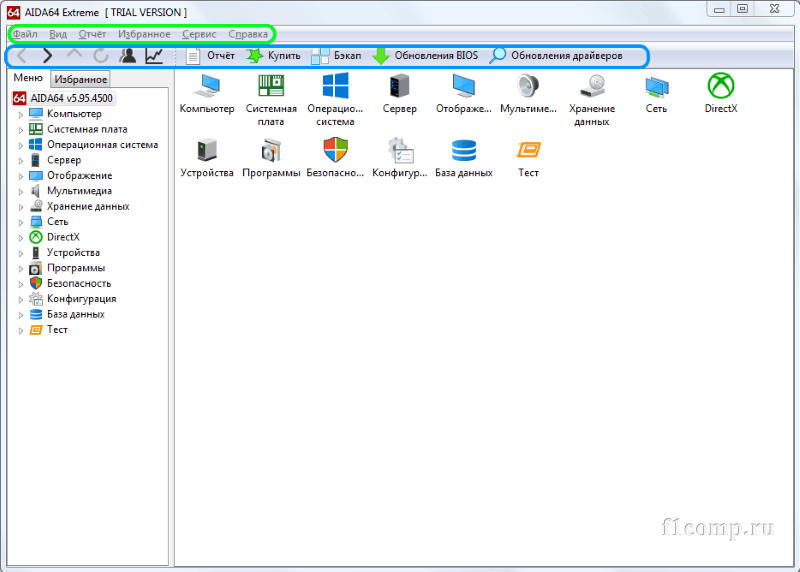800x572 pixels.
Task: Open the База данных large icon
Action: 464,150
